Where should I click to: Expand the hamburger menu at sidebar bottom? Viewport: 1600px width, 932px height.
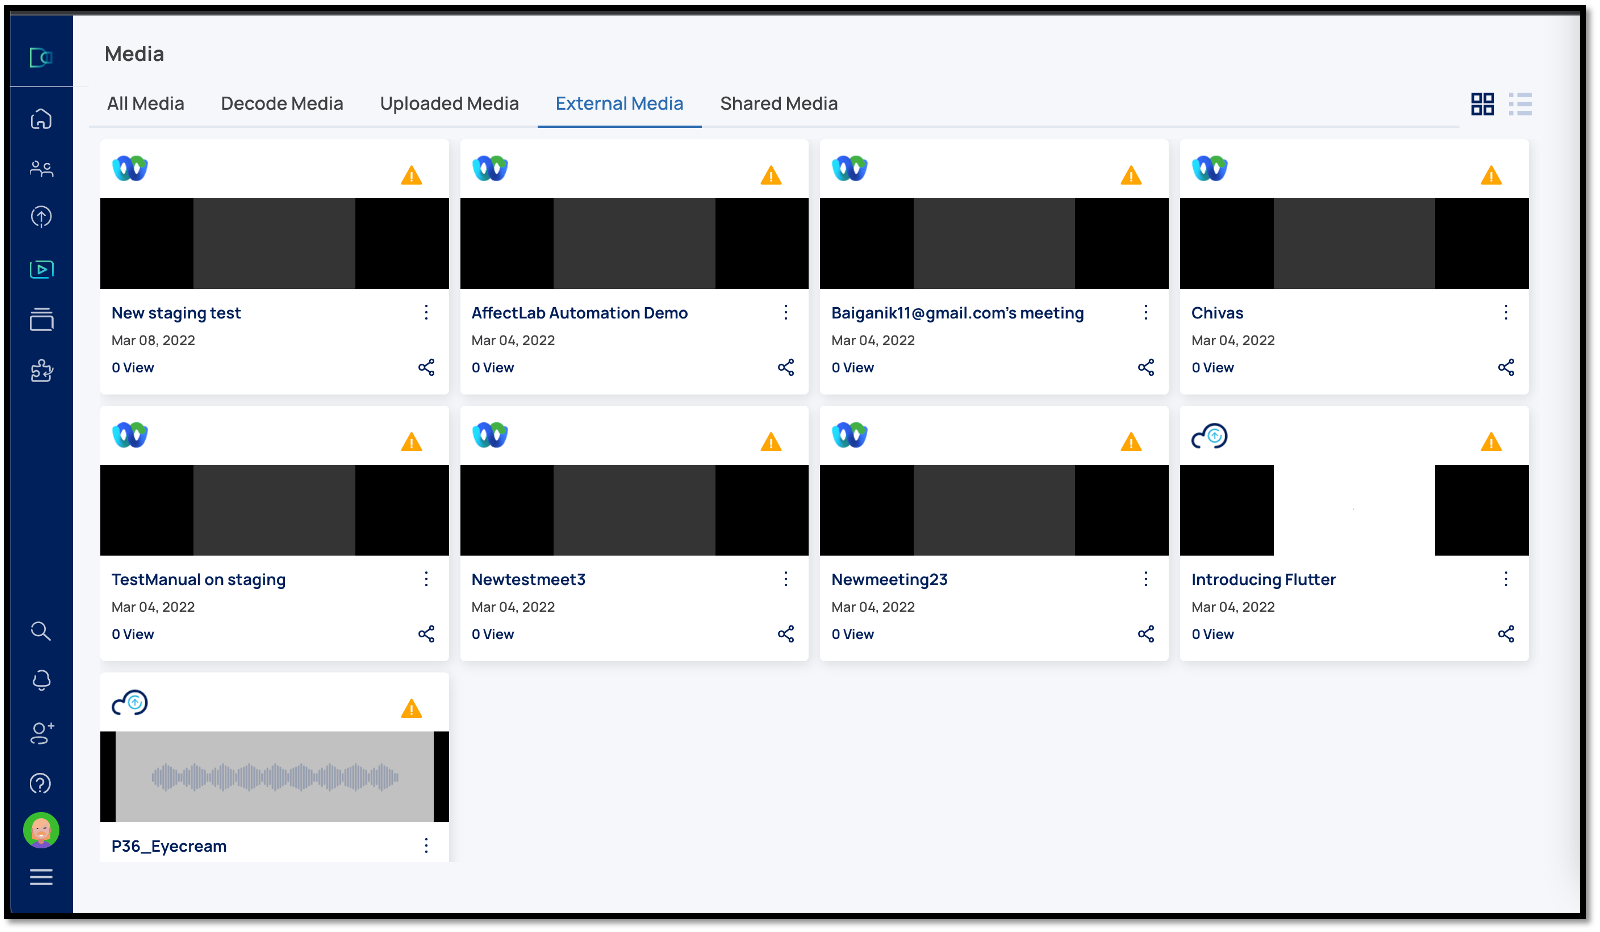coord(41,877)
